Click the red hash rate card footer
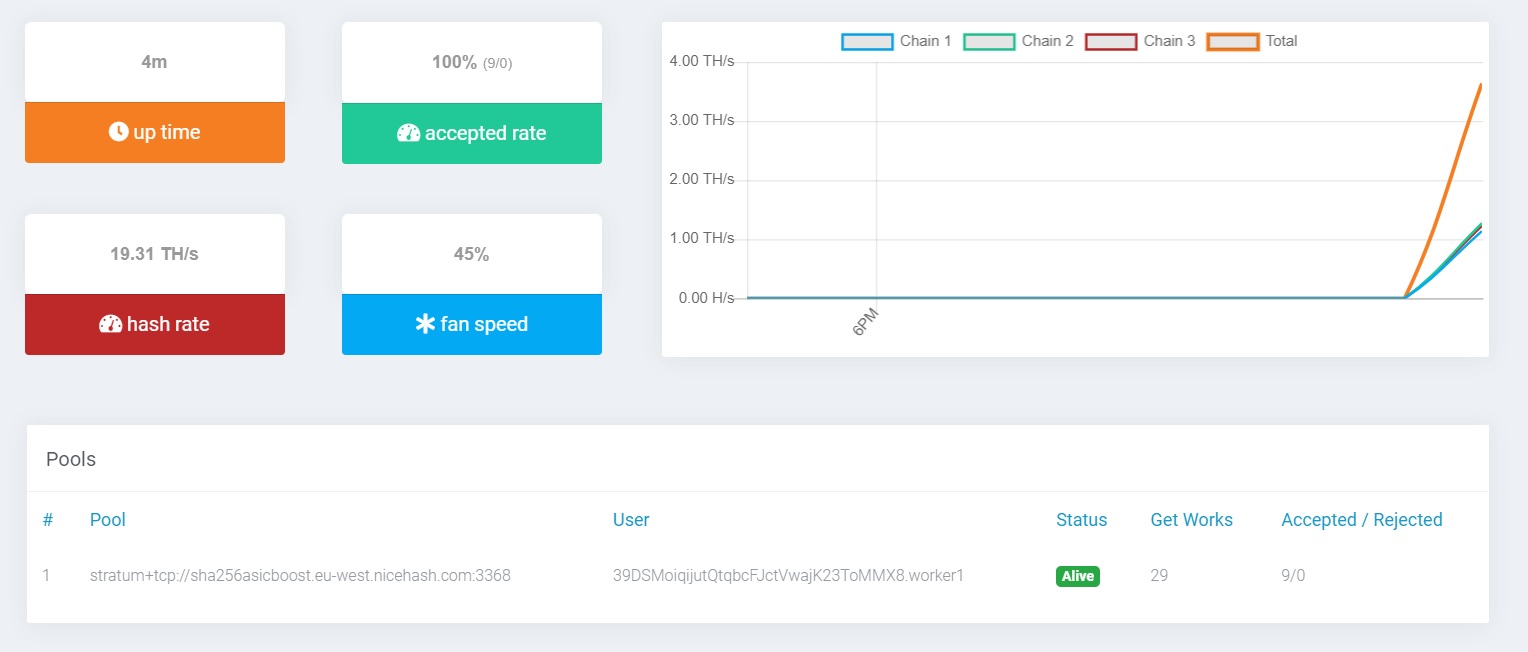This screenshot has width=1528, height=652. coord(155,324)
